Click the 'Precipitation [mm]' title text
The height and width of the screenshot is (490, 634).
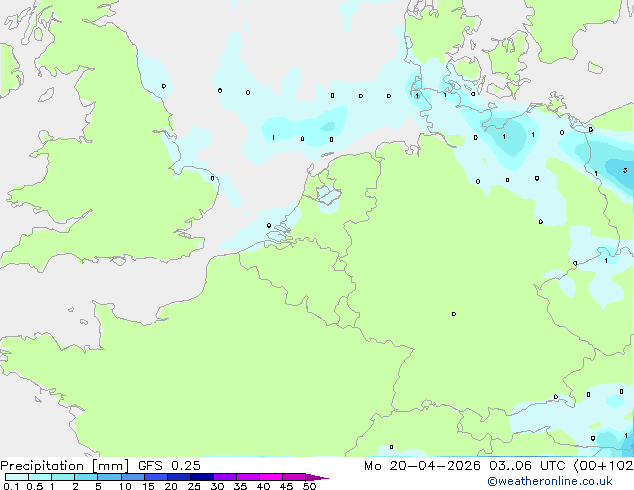coord(64,466)
